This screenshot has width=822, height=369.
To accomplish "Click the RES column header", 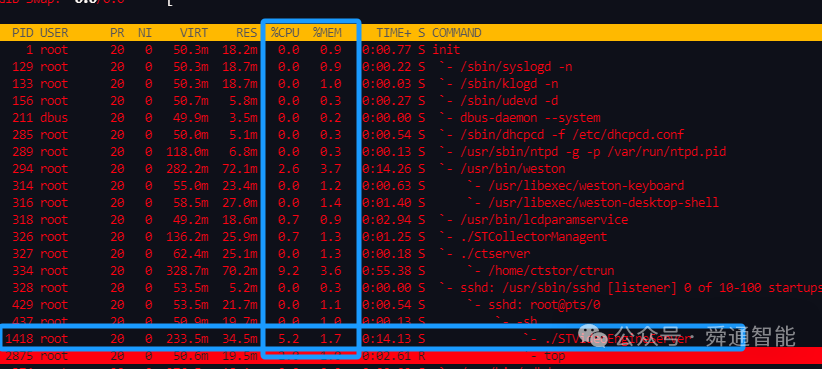I will coord(246,33).
